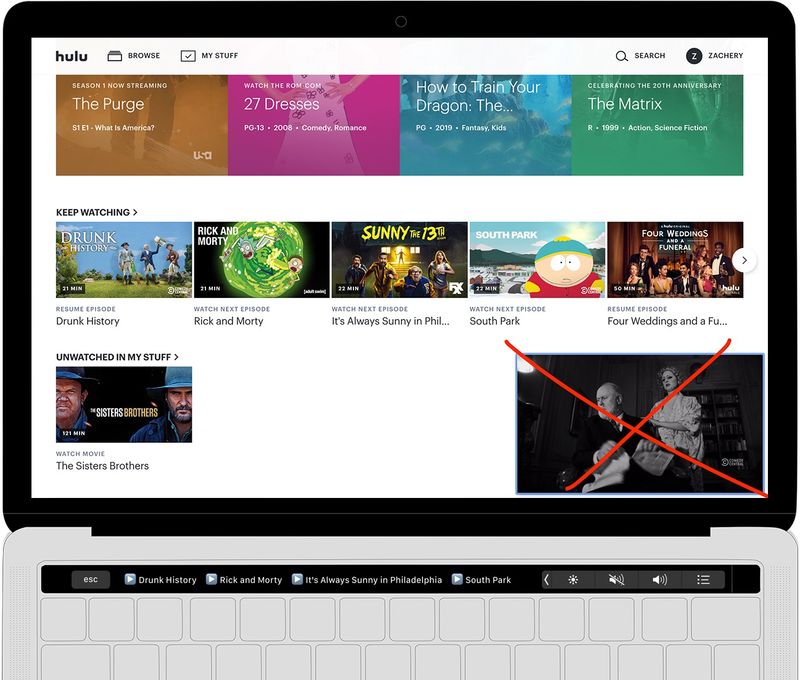Open Unwatched in My Stuff chevron
The image size is (800, 680).
176,357
